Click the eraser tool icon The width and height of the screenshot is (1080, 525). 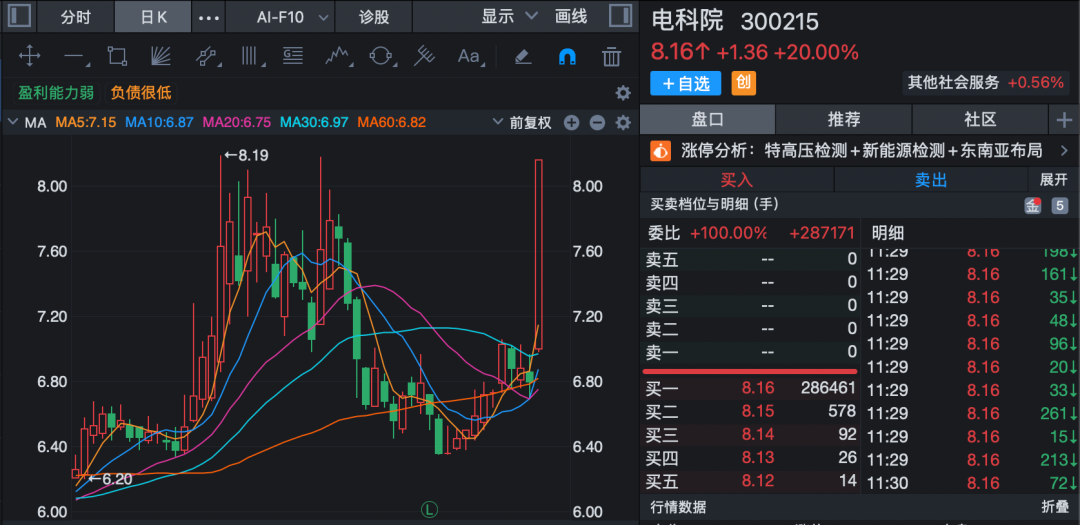click(522, 57)
